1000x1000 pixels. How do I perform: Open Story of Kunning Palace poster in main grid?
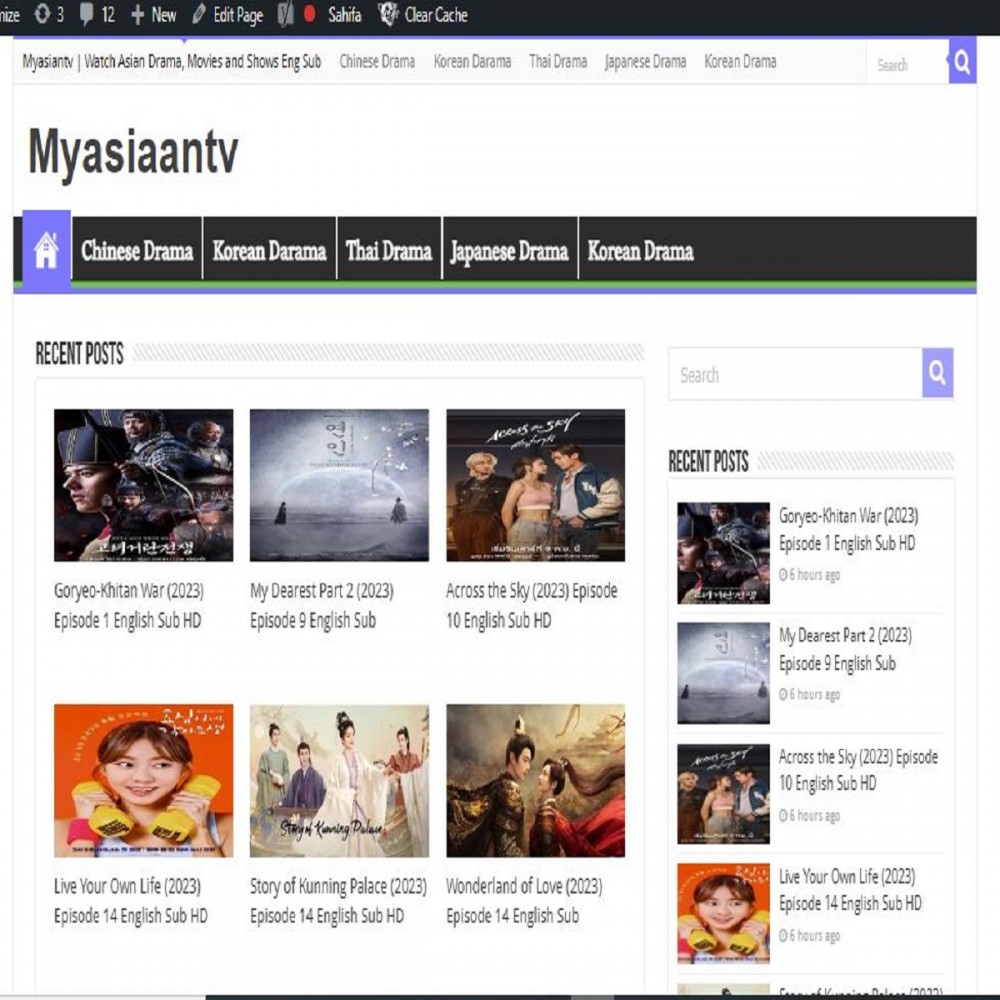point(339,781)
